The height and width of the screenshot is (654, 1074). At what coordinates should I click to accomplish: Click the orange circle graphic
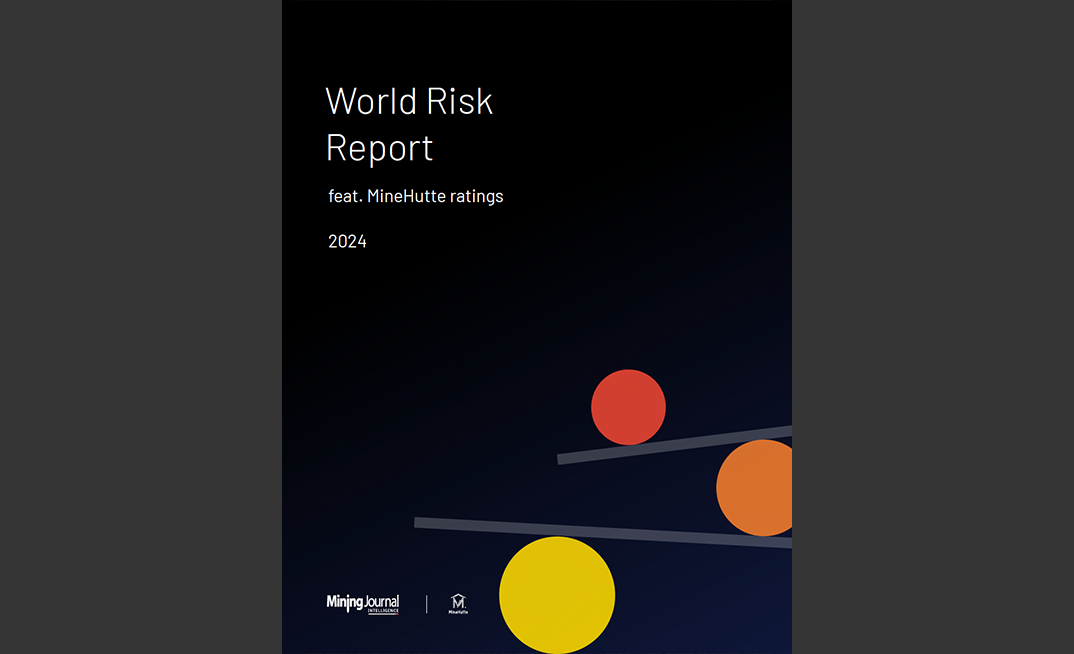pyautogui.click(x=754, y=488)
